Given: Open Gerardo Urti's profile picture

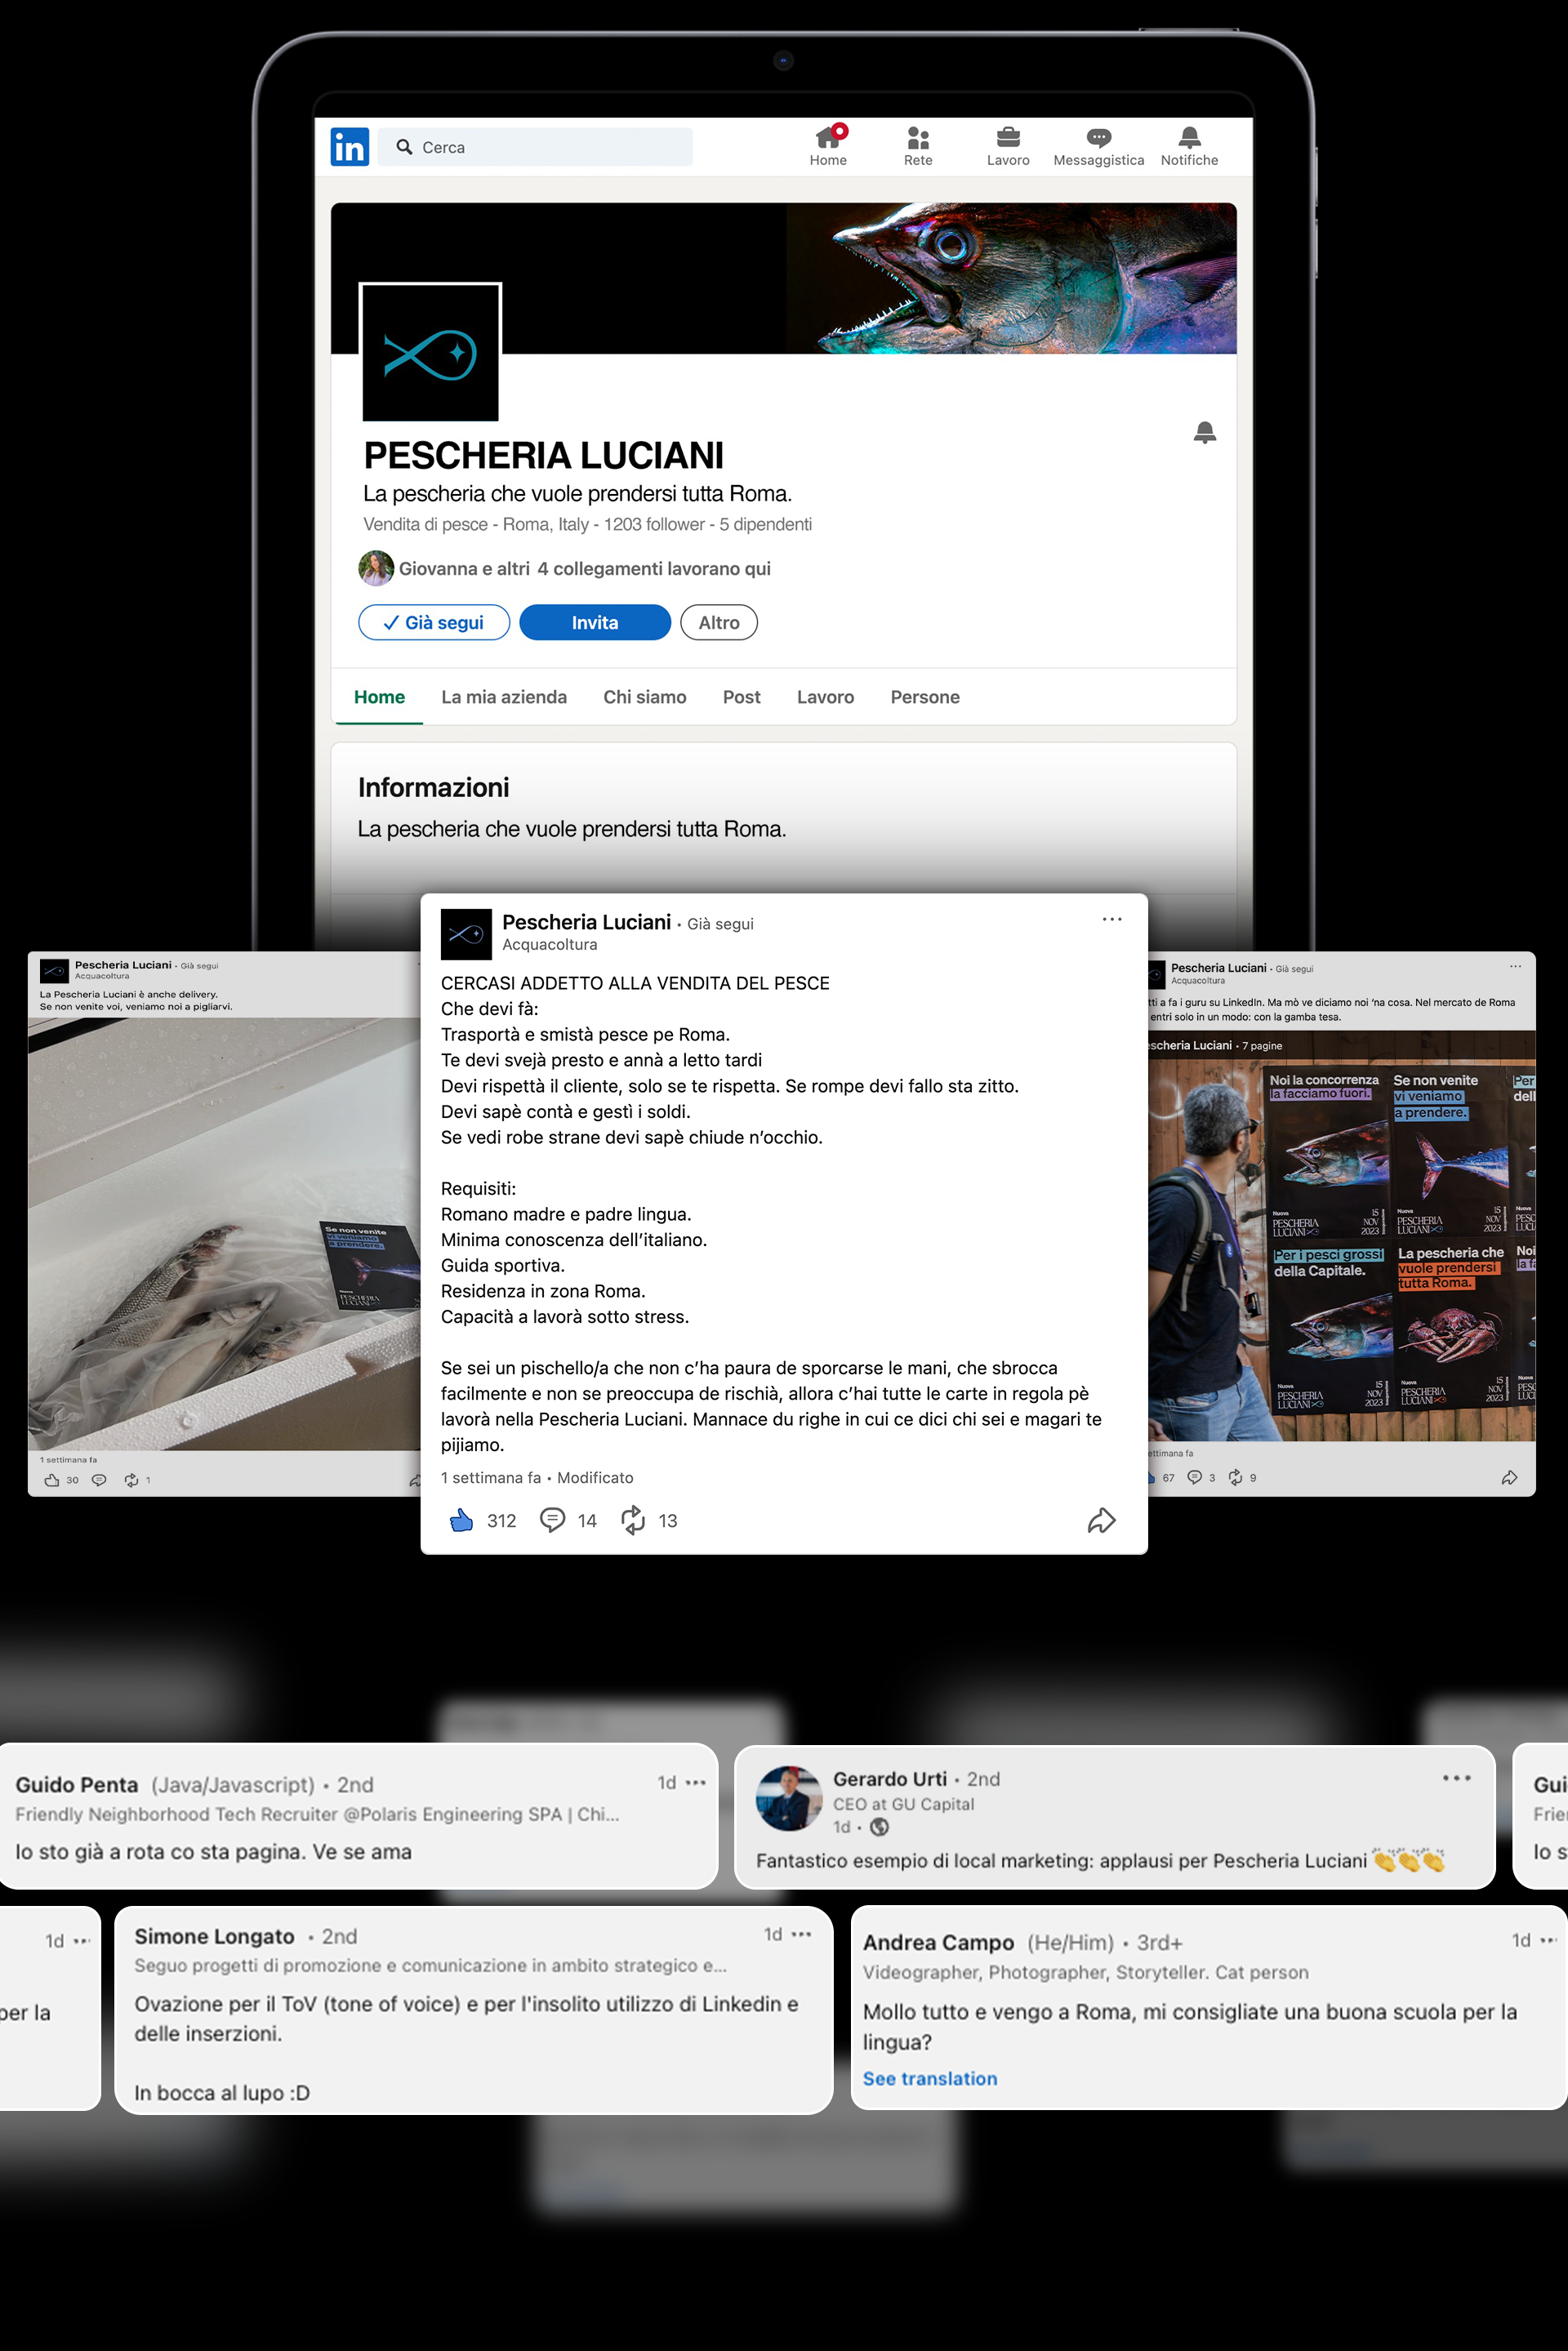Looking at the screenshot, I should coord(788,1798).
